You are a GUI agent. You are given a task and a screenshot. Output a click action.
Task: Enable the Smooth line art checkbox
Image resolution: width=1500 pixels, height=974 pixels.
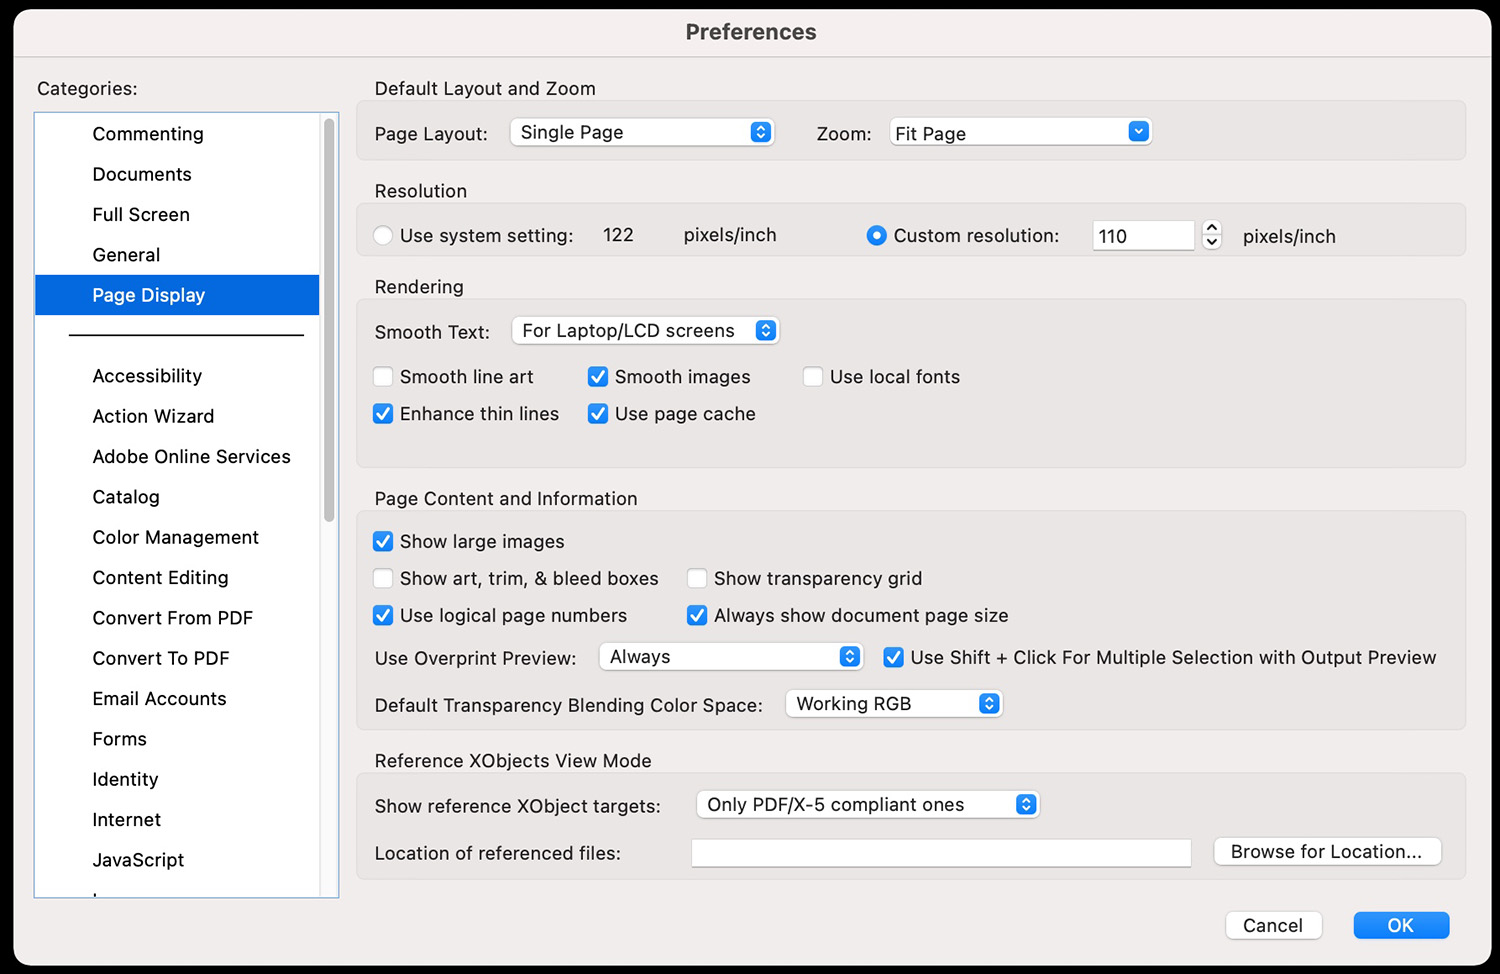coord(383,377)
